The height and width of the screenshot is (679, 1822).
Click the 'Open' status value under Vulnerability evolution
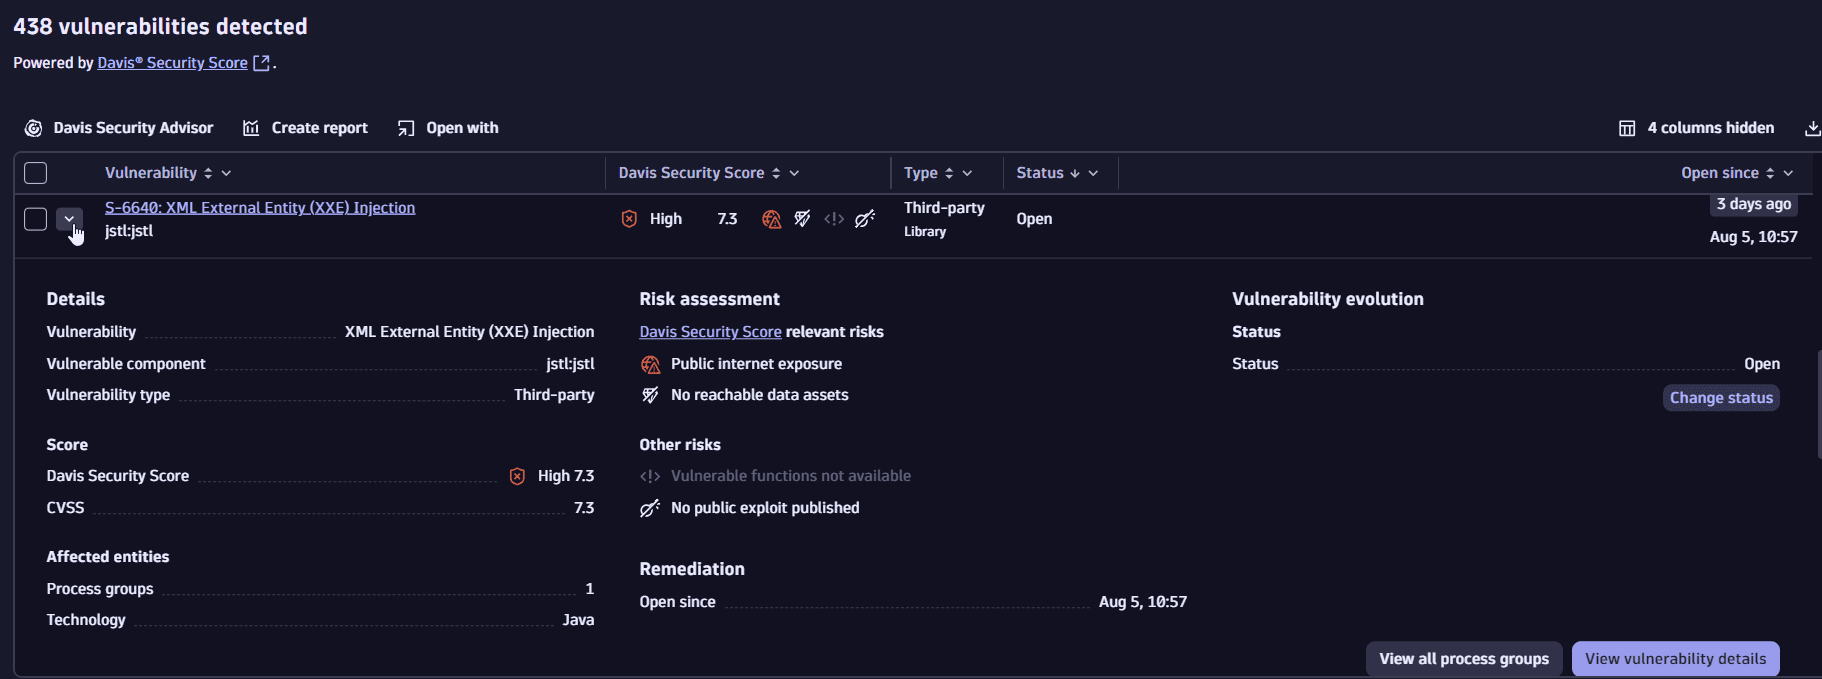click(1762, 364)
